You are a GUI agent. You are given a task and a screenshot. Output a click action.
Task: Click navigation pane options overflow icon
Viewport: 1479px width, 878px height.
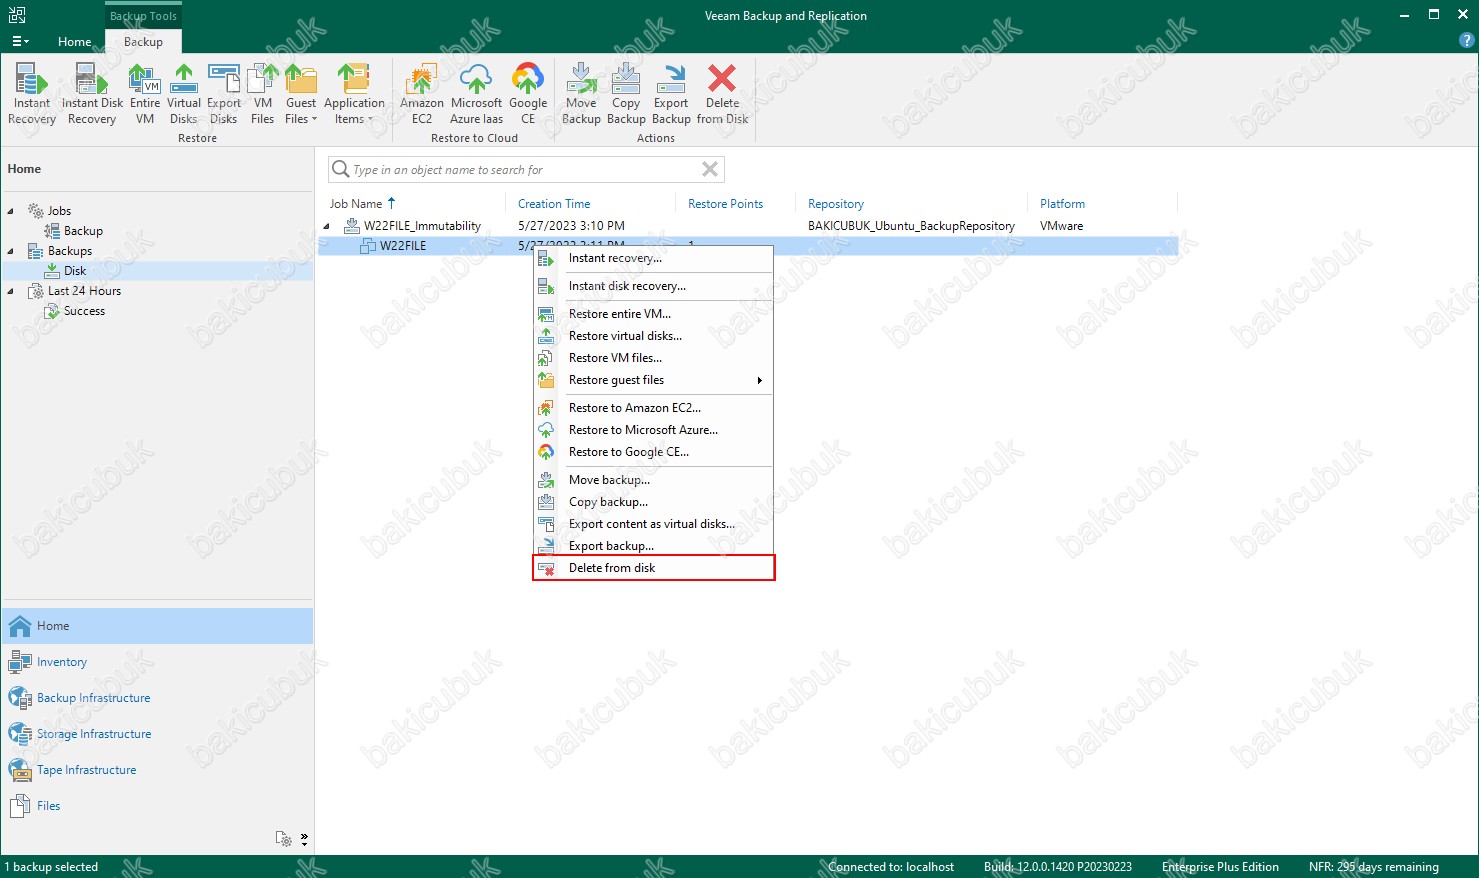click(304, 839)
